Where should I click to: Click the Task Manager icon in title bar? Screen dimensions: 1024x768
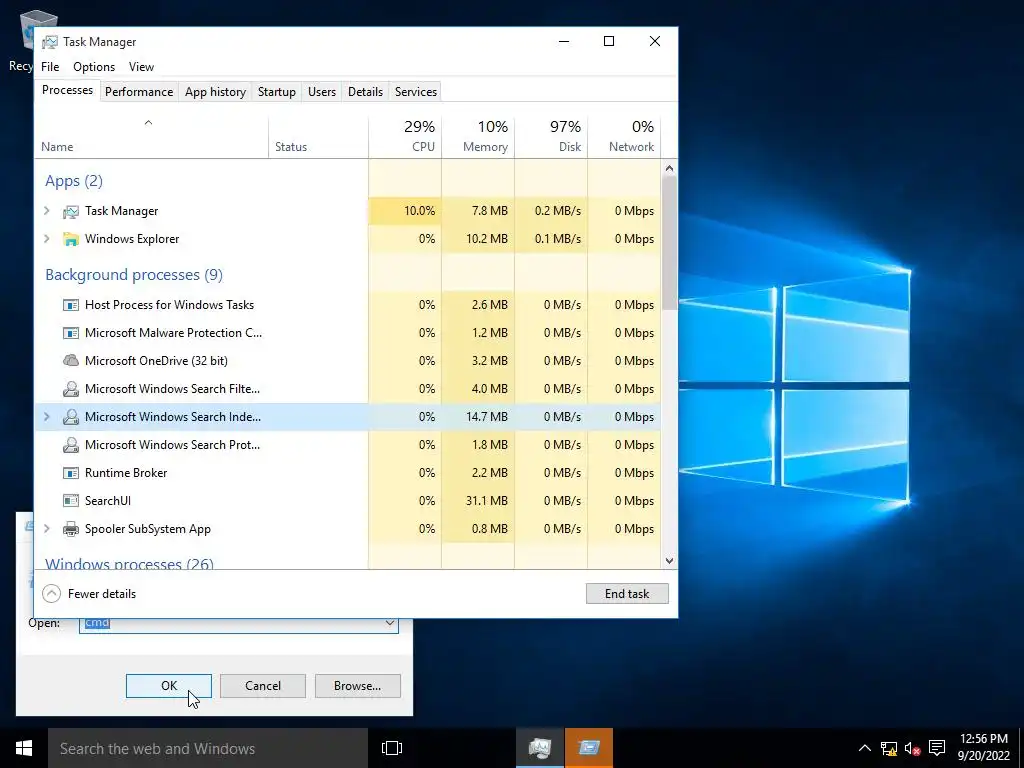point(50,42)
